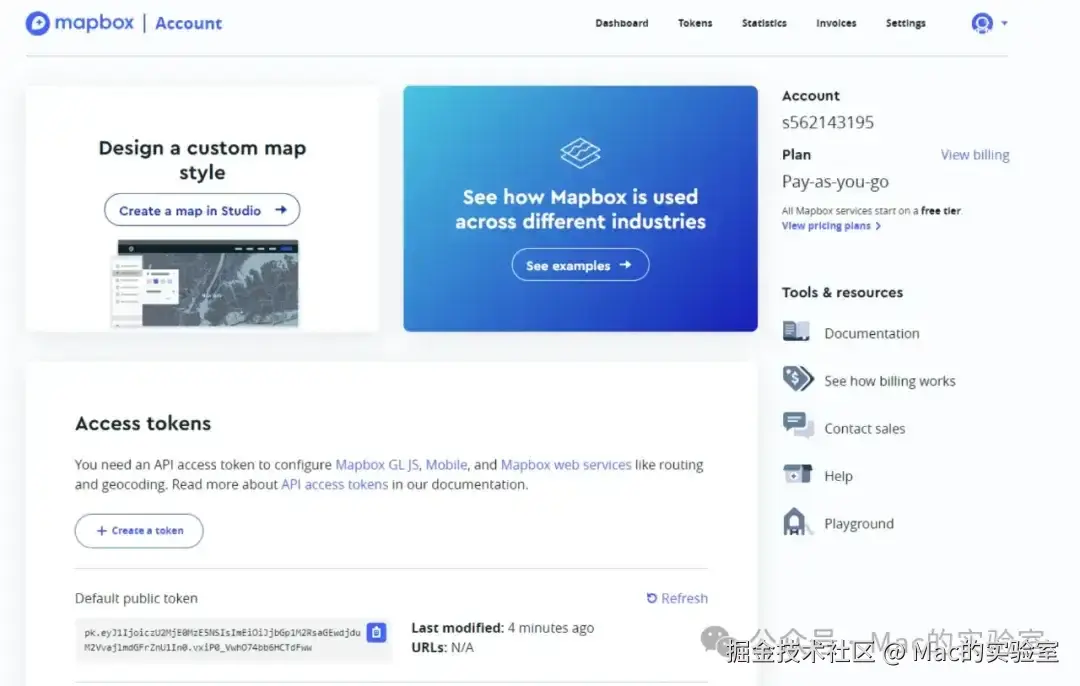This screenshot has height=686, width=1080.
Task: Open See how billing works
Action: coord(889,381)
